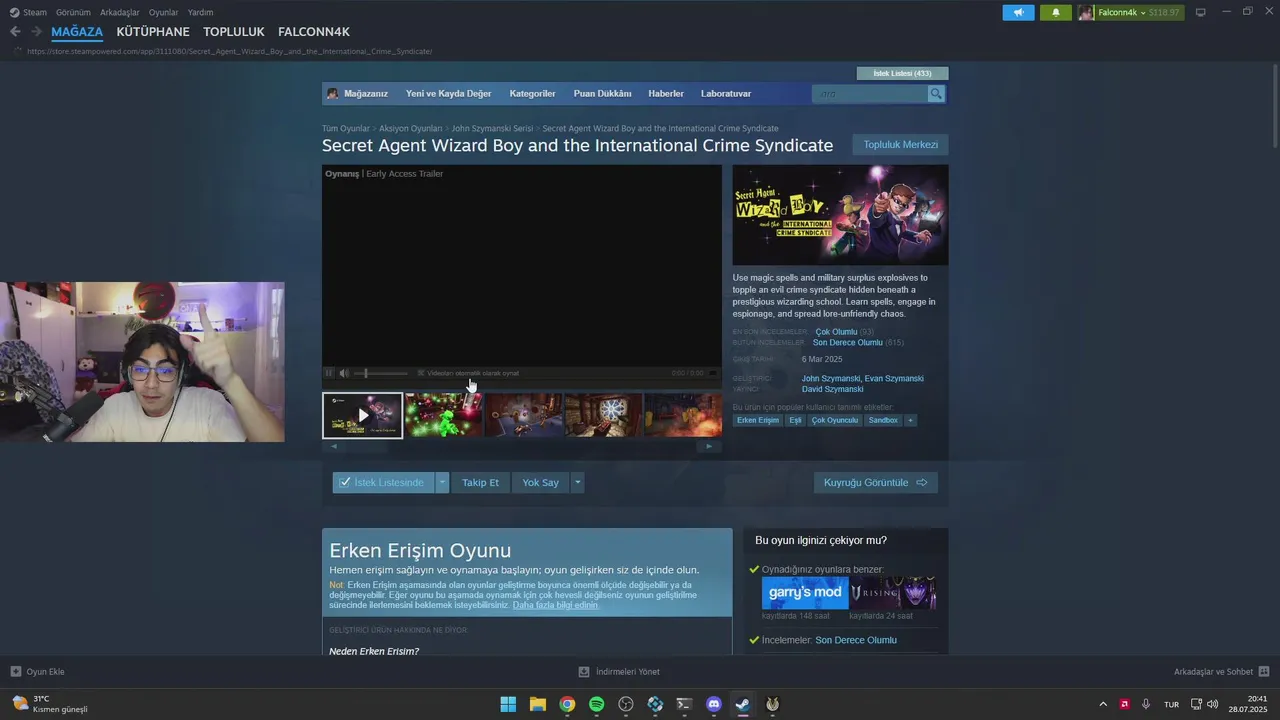Open Yeni ve Kayda Değer menu
This screenshot has height=720, width=1280.
(x=448, y=94)
